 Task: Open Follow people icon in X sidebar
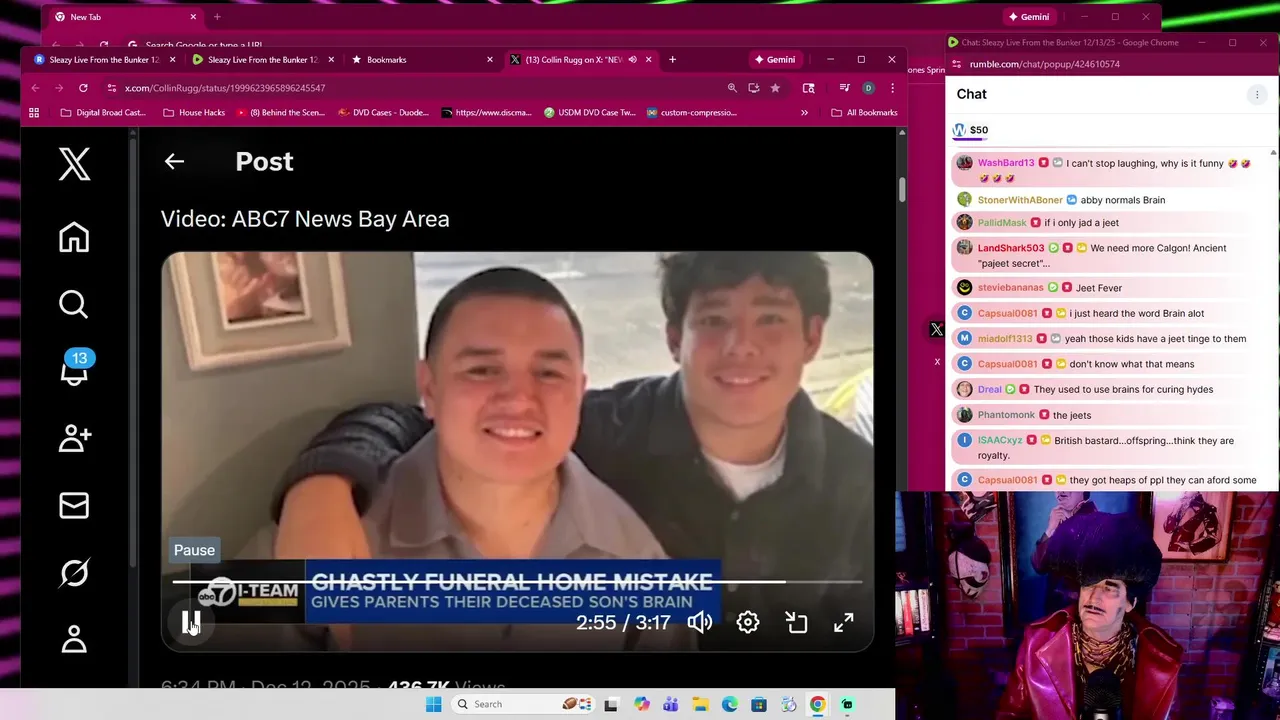[x=74, y=438]
